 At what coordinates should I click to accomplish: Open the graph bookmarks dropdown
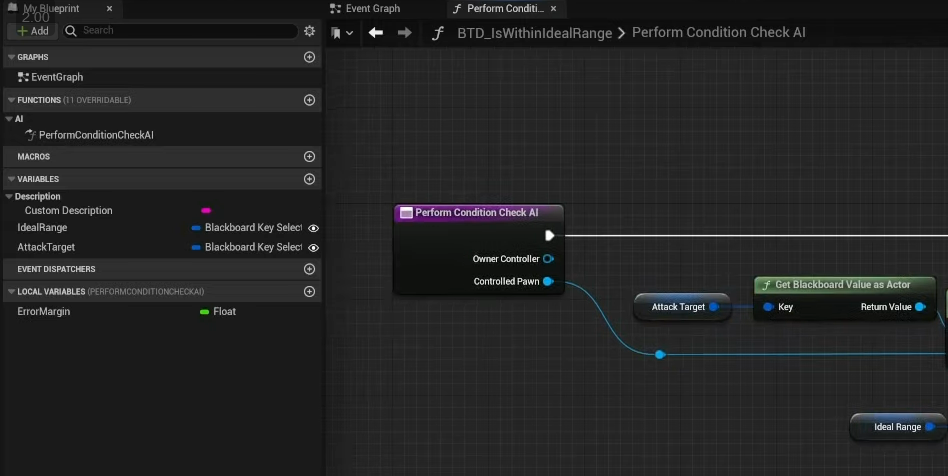pos(342,33)
